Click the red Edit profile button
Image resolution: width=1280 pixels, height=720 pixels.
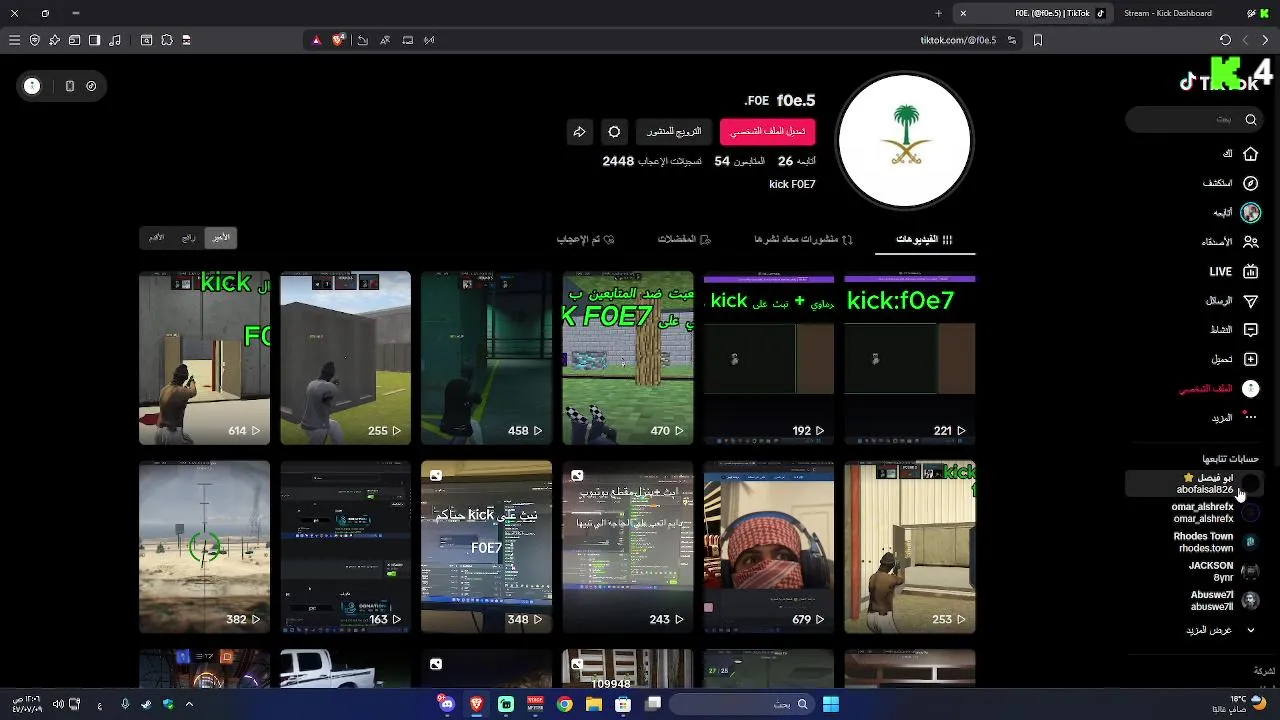click(x=768, y=132)
